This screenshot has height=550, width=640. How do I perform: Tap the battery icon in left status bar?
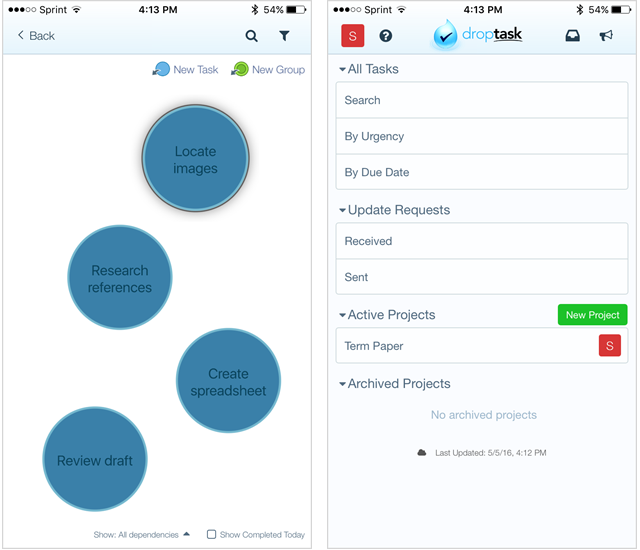tap(296, 9)
